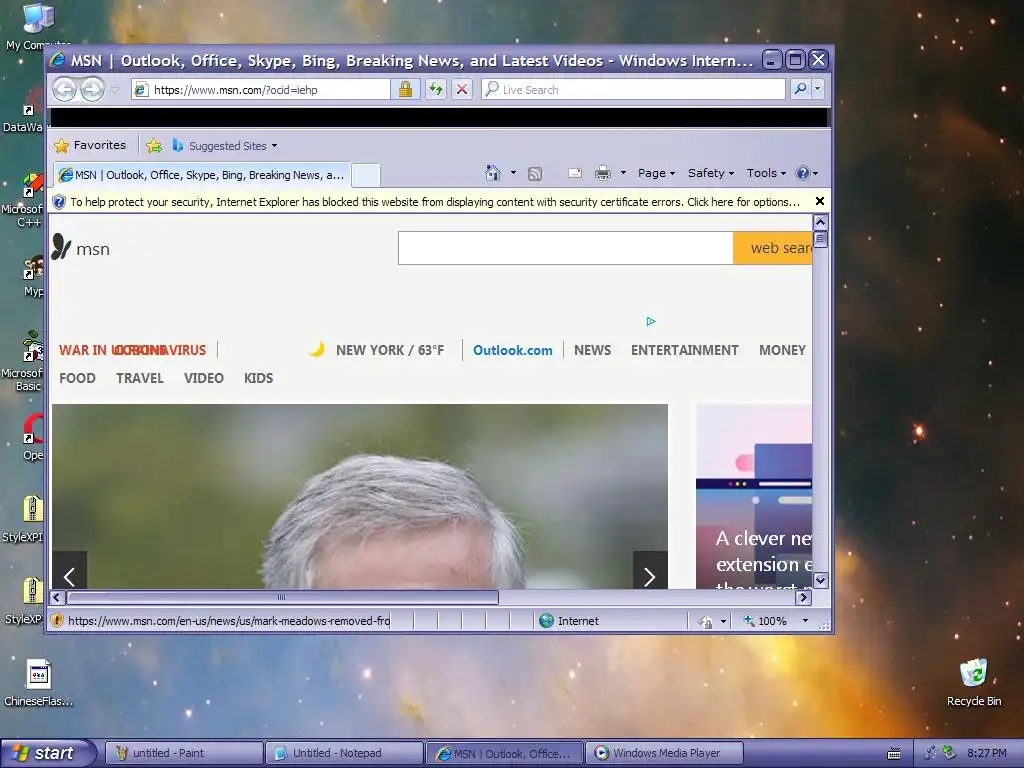The width and height of the screenshot is (1024, 768).
Task: Open the FOOD section link
Action: point(77,378)
